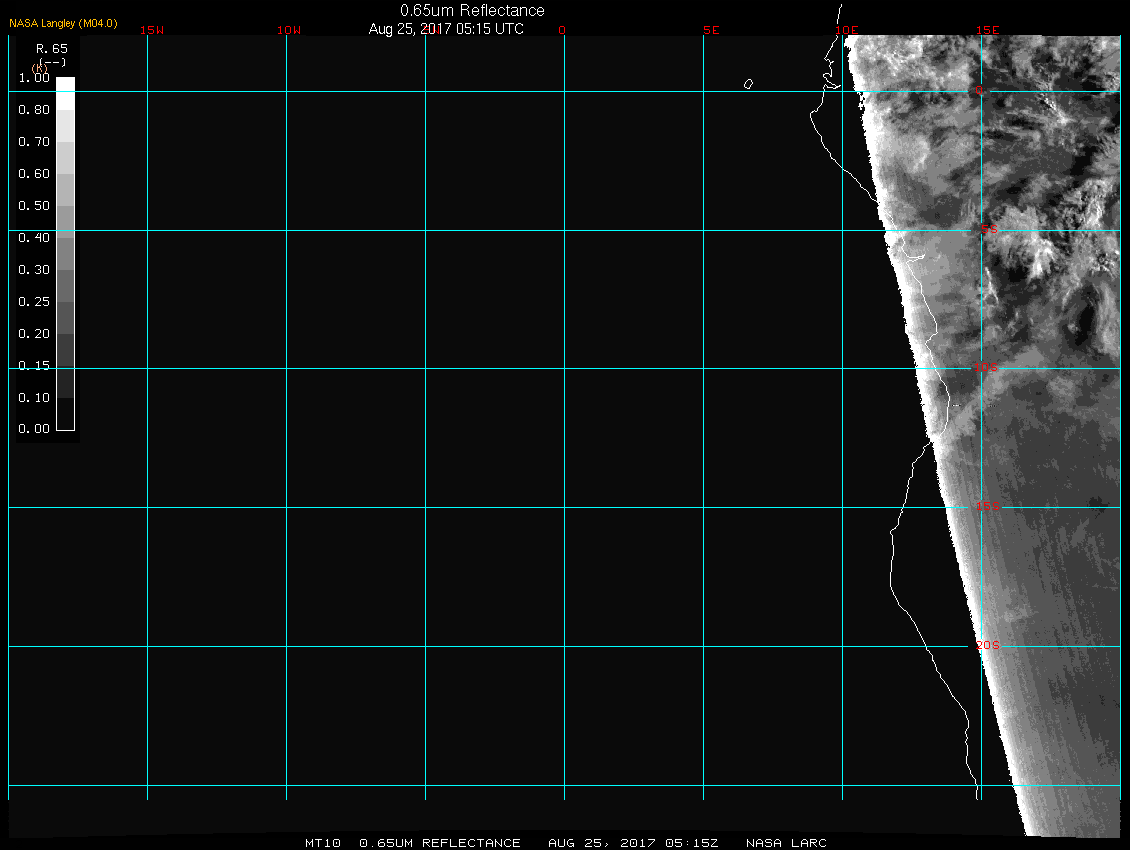1130x850 pixels.
Task: Select the 0.50 value on reflectance legend
Action: (34, 206)
